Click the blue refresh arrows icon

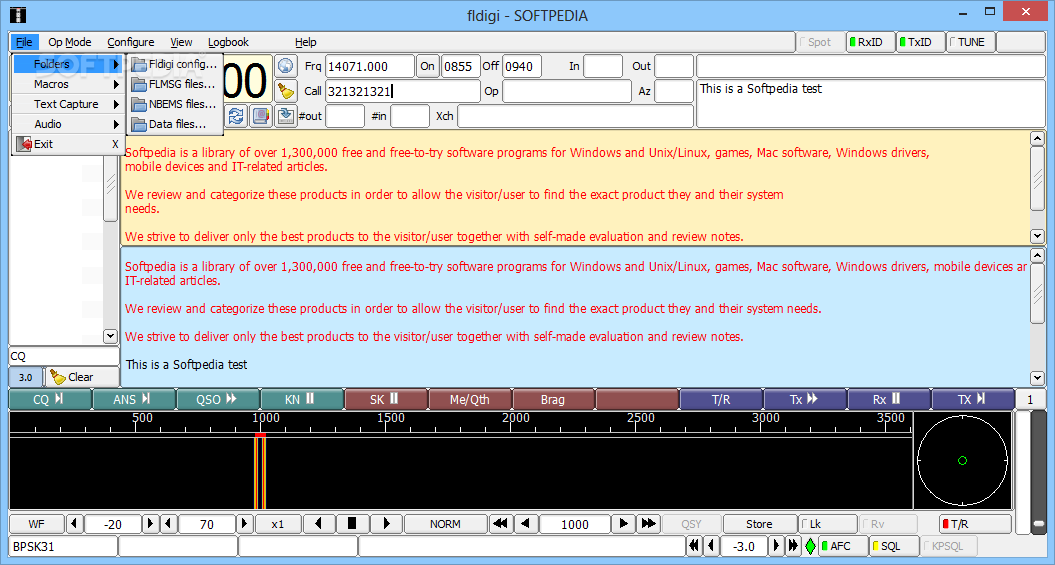click(236, 116)
